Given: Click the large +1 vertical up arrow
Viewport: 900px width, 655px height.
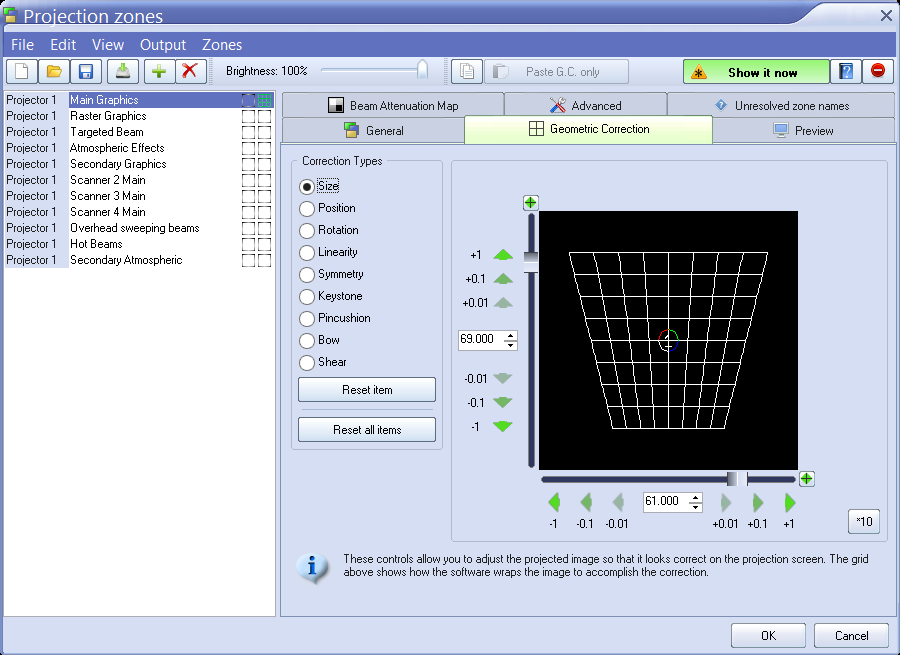Looking at the screenshot, I should [503, 255].
